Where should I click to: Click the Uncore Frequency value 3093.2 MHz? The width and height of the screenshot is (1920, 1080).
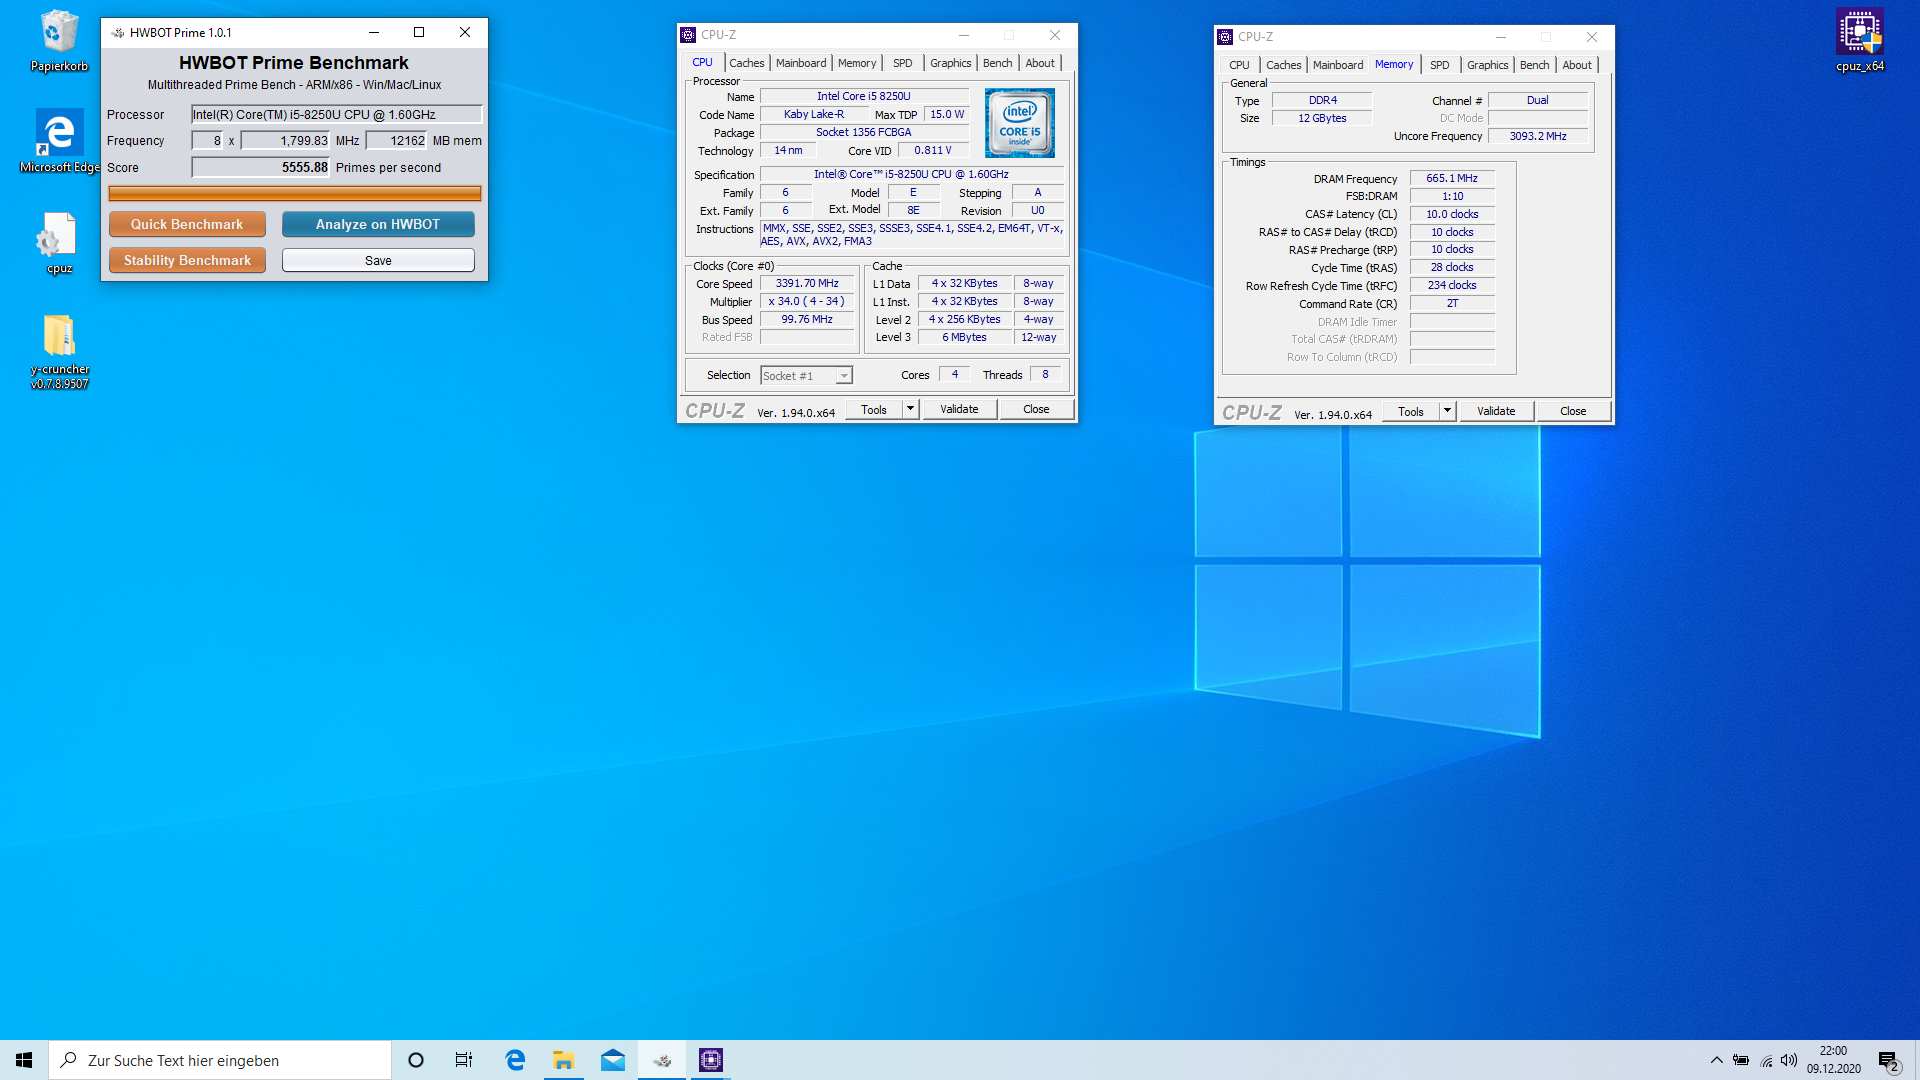click(1538, 136)
